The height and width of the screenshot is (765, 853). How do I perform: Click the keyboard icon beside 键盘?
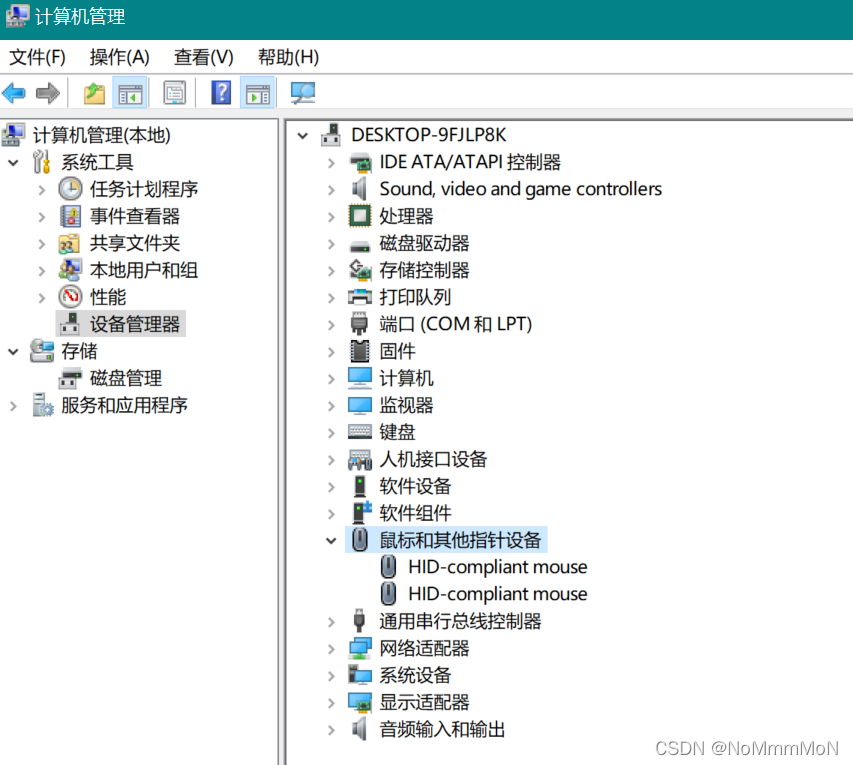pyautogui.click(x=360, y=432)
